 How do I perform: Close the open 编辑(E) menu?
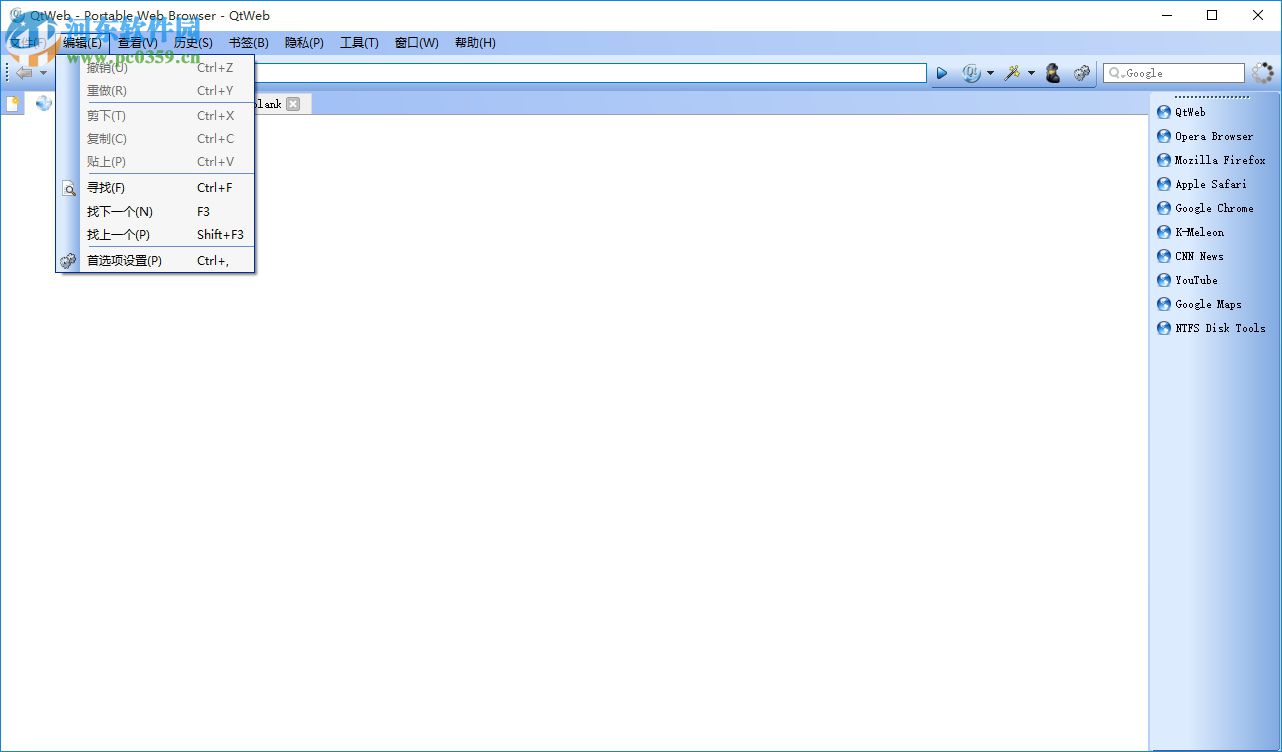pyautogui.click(x=82, y=43)
